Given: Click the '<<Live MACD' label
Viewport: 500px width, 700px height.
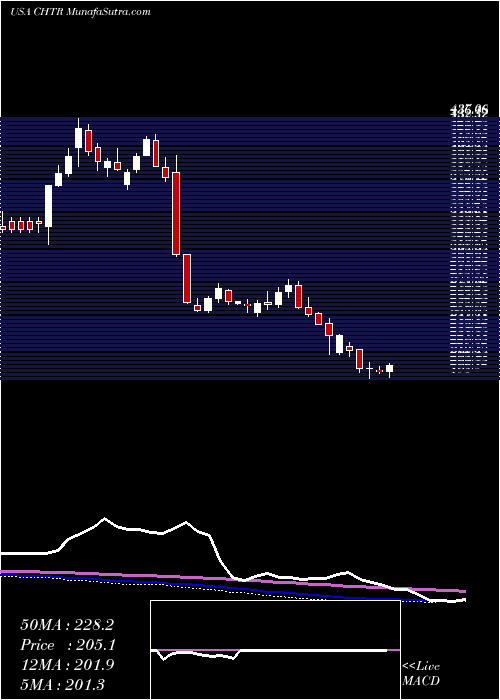Looking at the screenshot, I should tap(421, 674).
